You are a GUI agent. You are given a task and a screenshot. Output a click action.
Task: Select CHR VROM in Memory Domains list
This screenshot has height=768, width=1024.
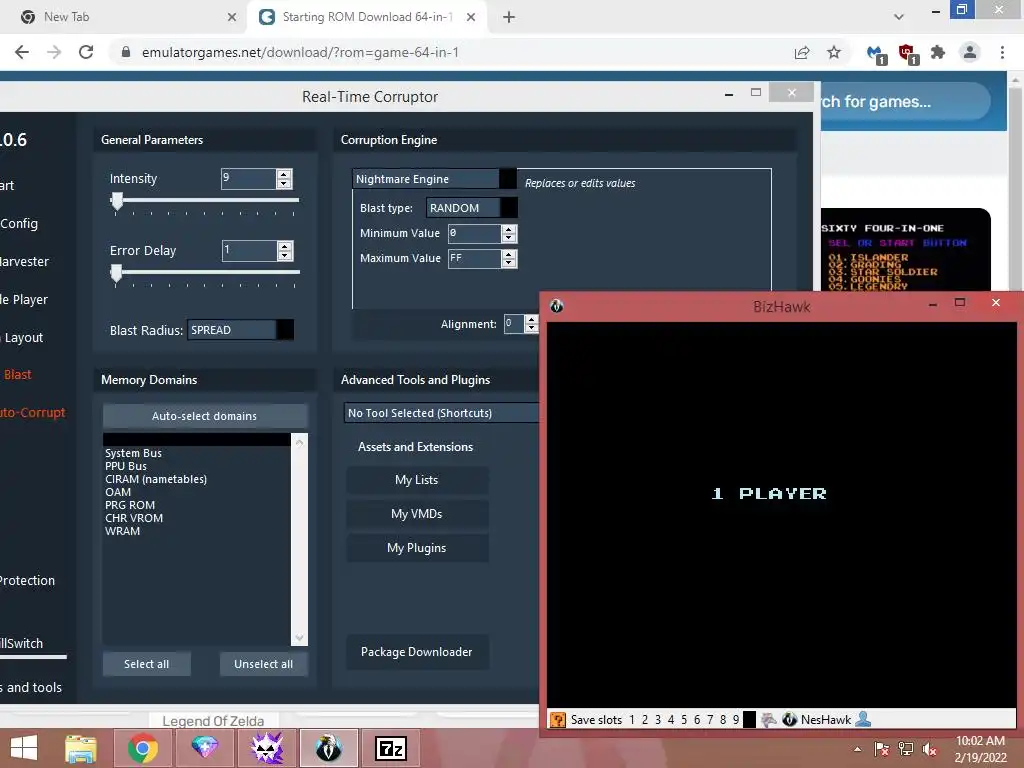pyautogui.click(x=134, y=518)
